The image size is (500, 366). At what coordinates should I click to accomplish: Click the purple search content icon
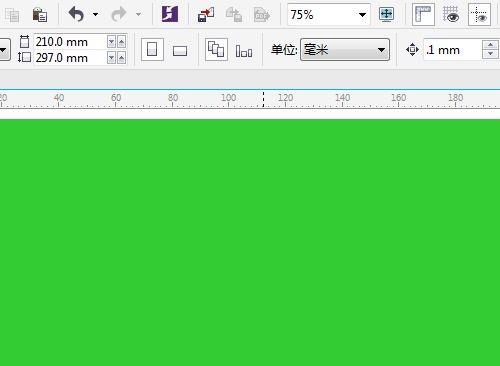click(x=170, y=14)
